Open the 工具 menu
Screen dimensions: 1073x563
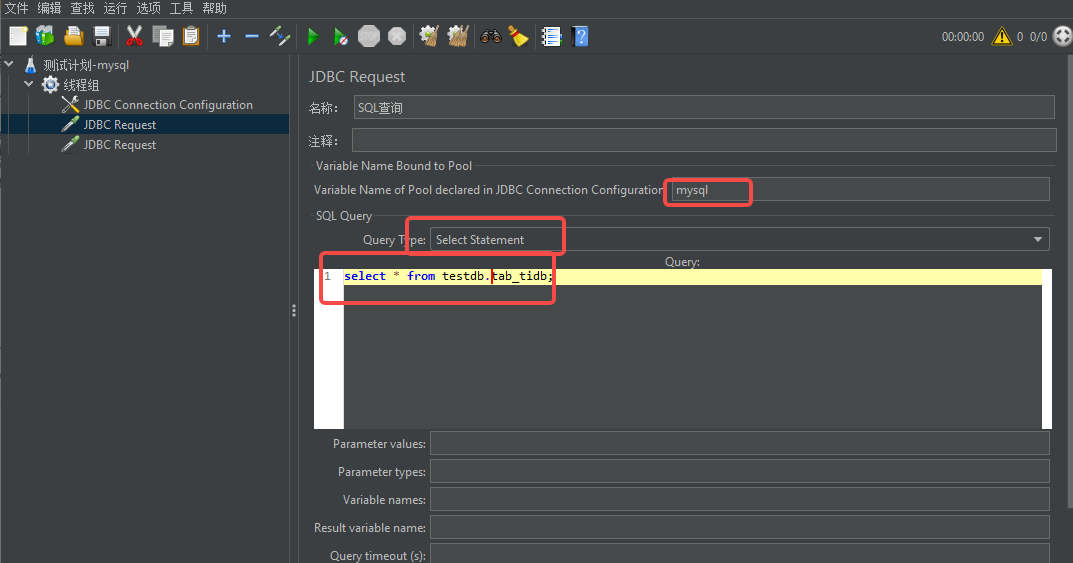coord(181,8)
